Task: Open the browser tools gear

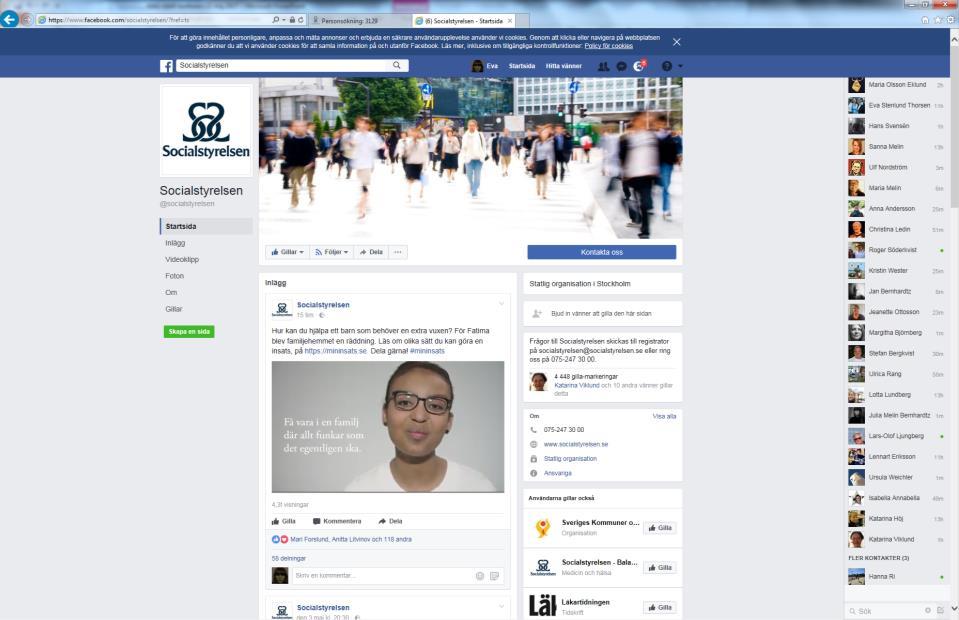Action: click(950, 20)
